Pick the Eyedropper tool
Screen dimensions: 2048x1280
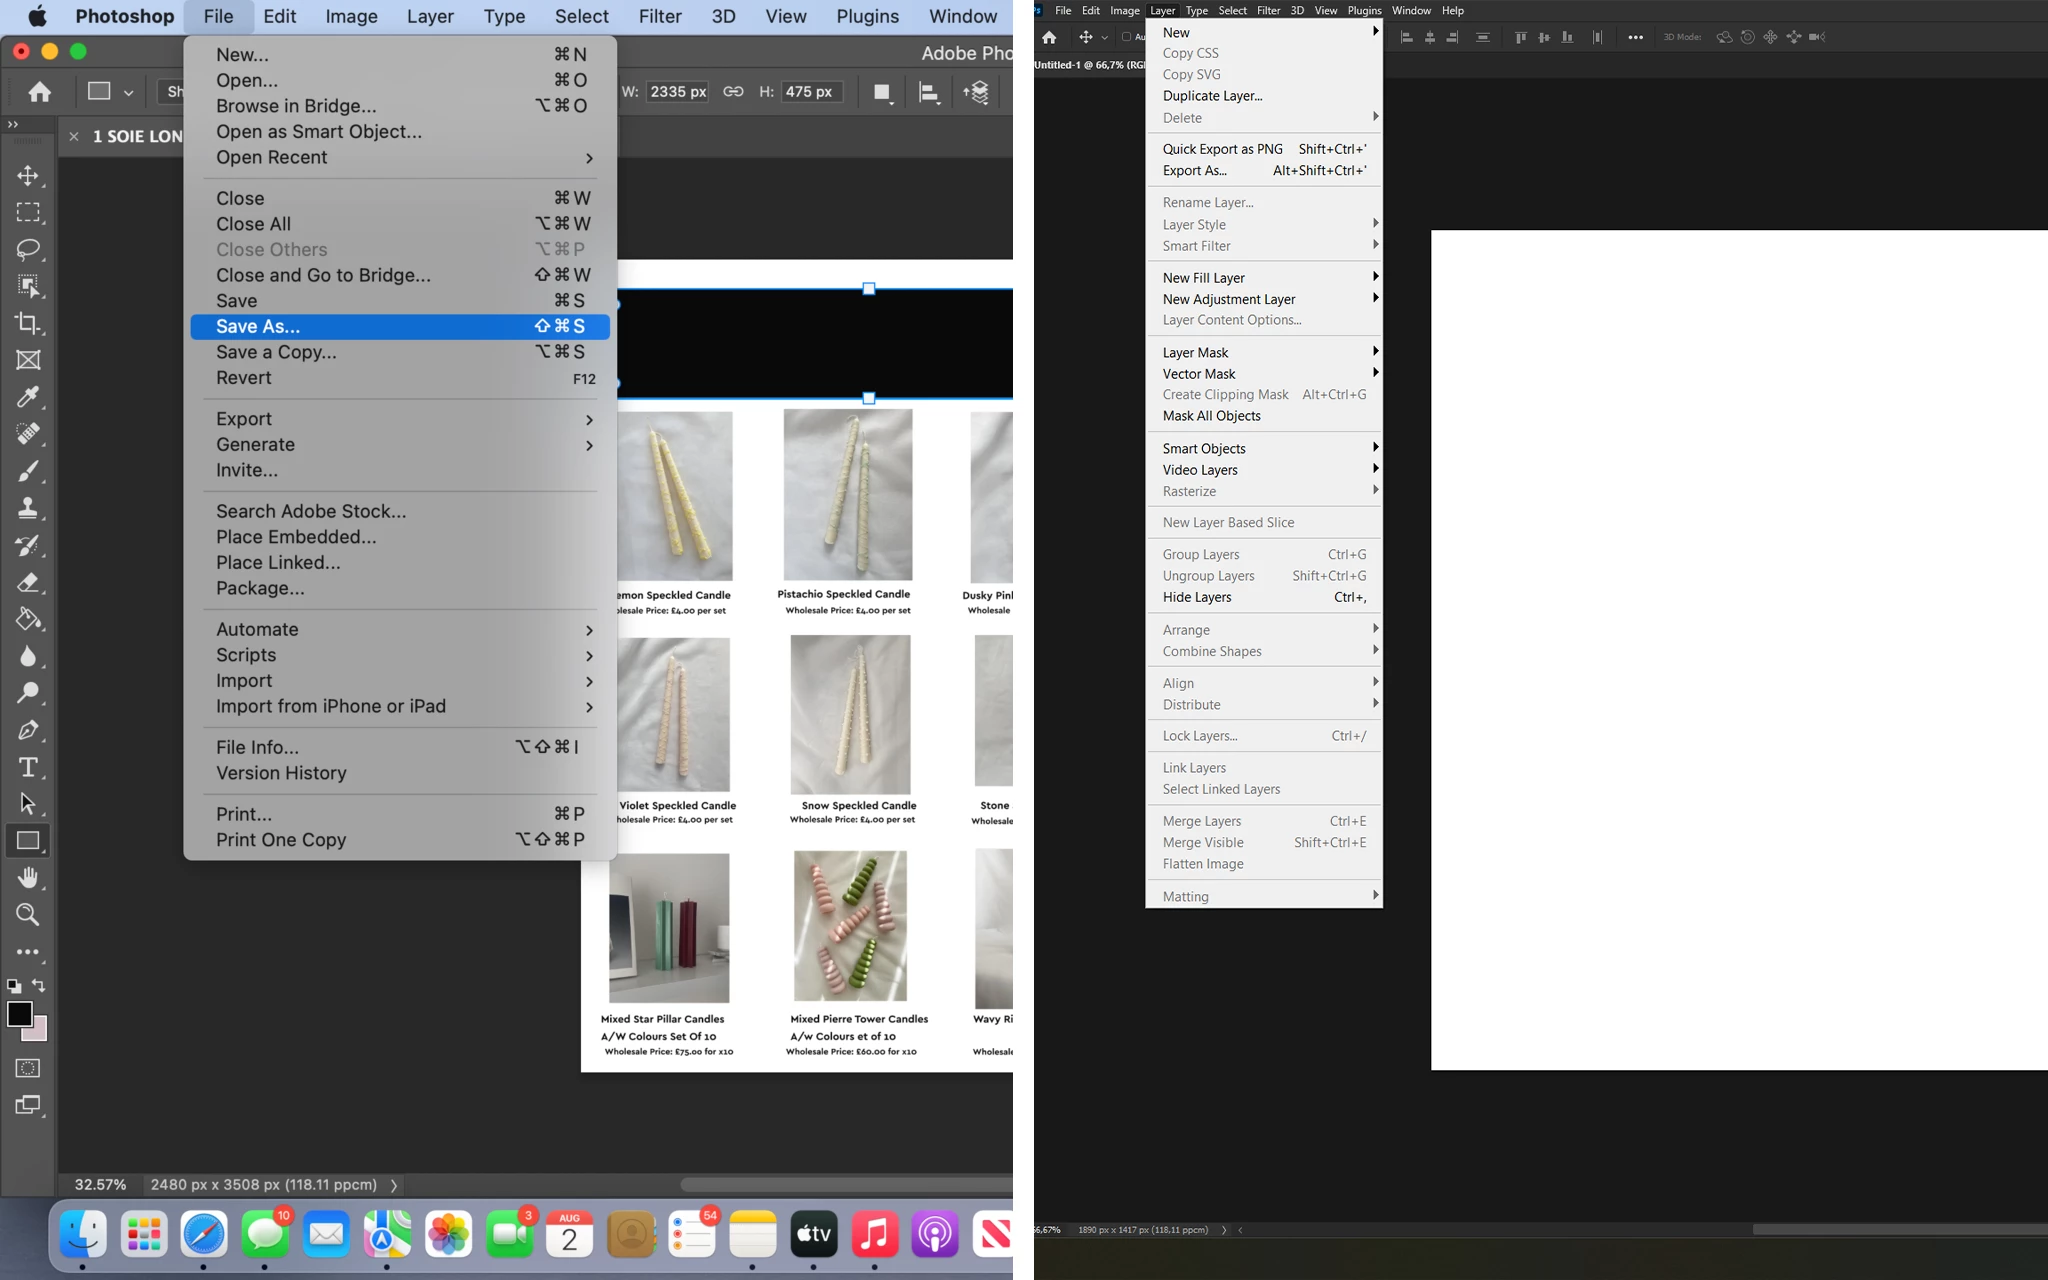(x=28, y=397)
